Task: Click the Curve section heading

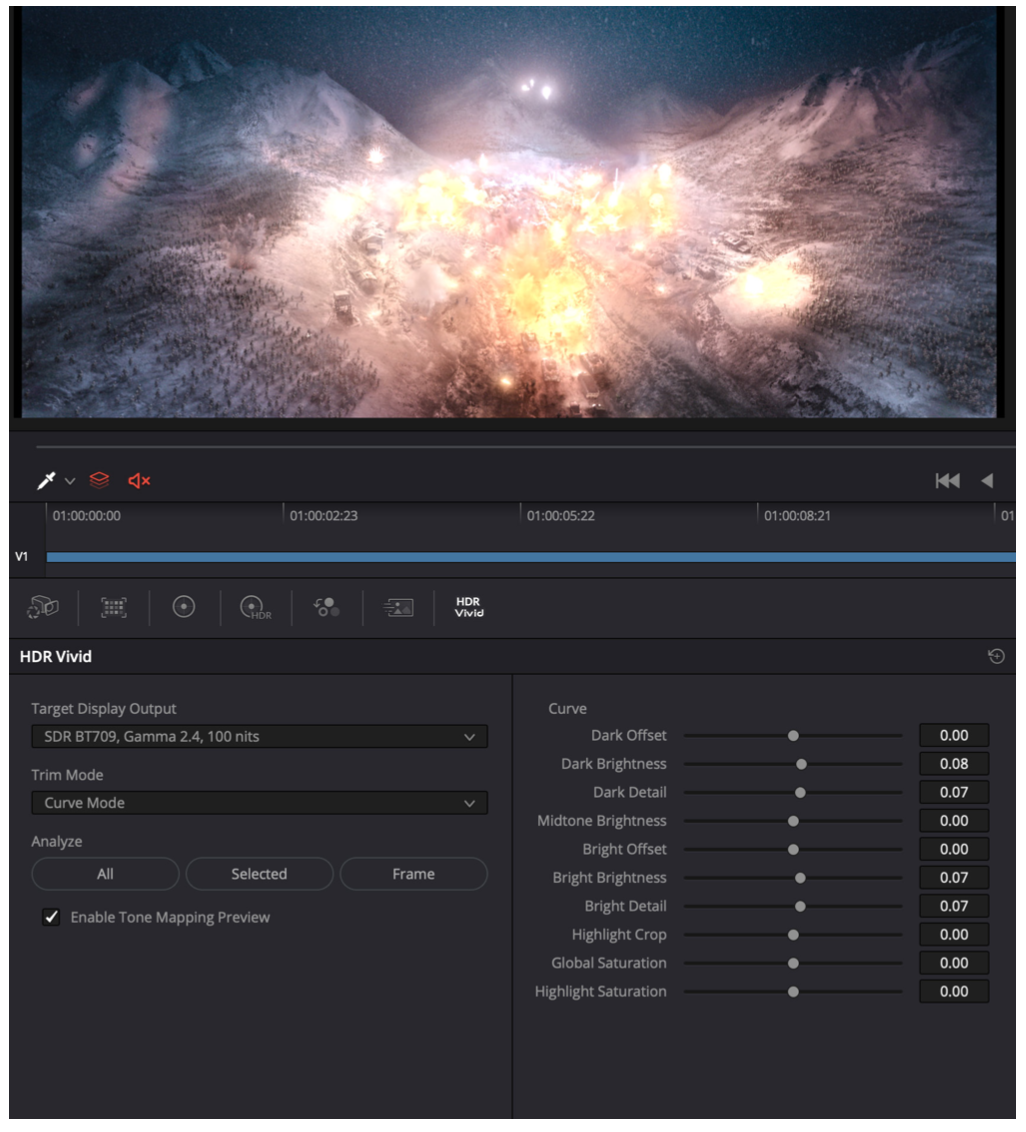Action: click(x=568, y=709)
